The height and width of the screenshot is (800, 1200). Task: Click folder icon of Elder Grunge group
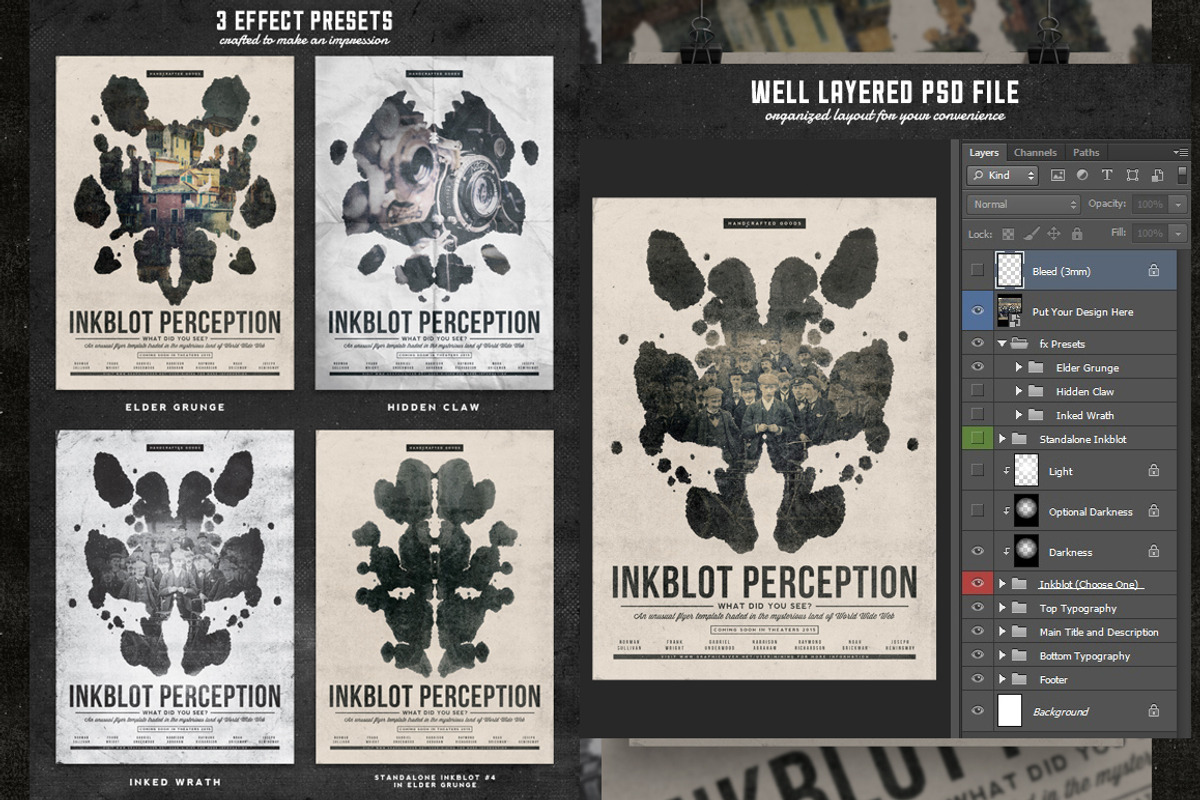point(1035,367)
